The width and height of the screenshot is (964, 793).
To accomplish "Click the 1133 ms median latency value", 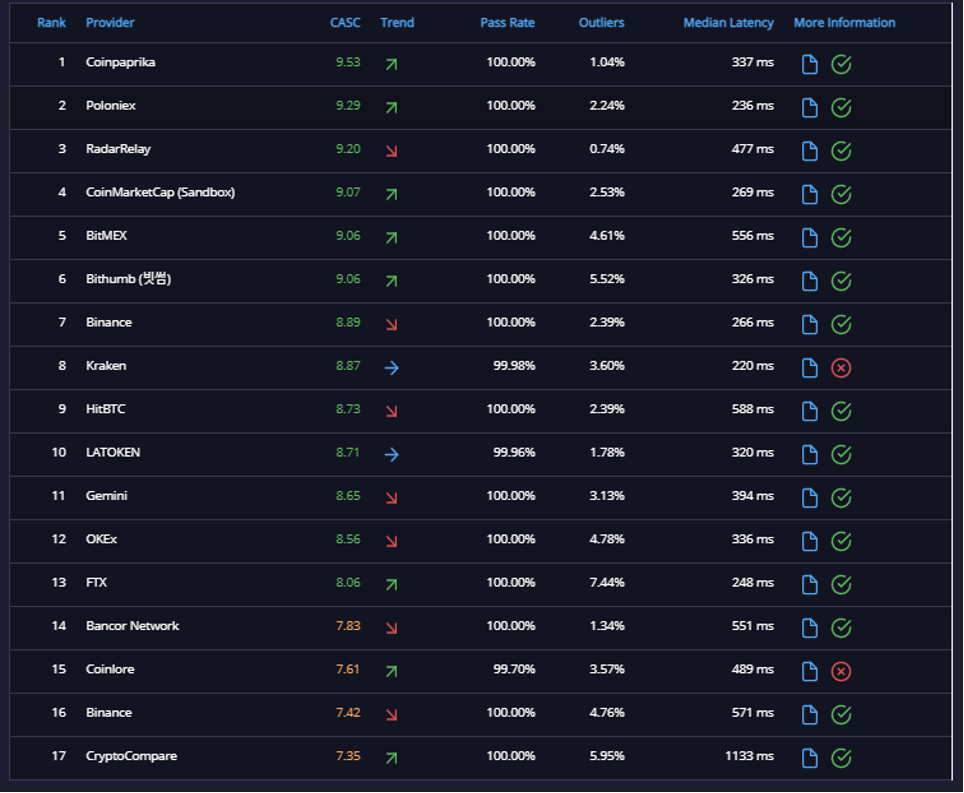I will [749, 756].
